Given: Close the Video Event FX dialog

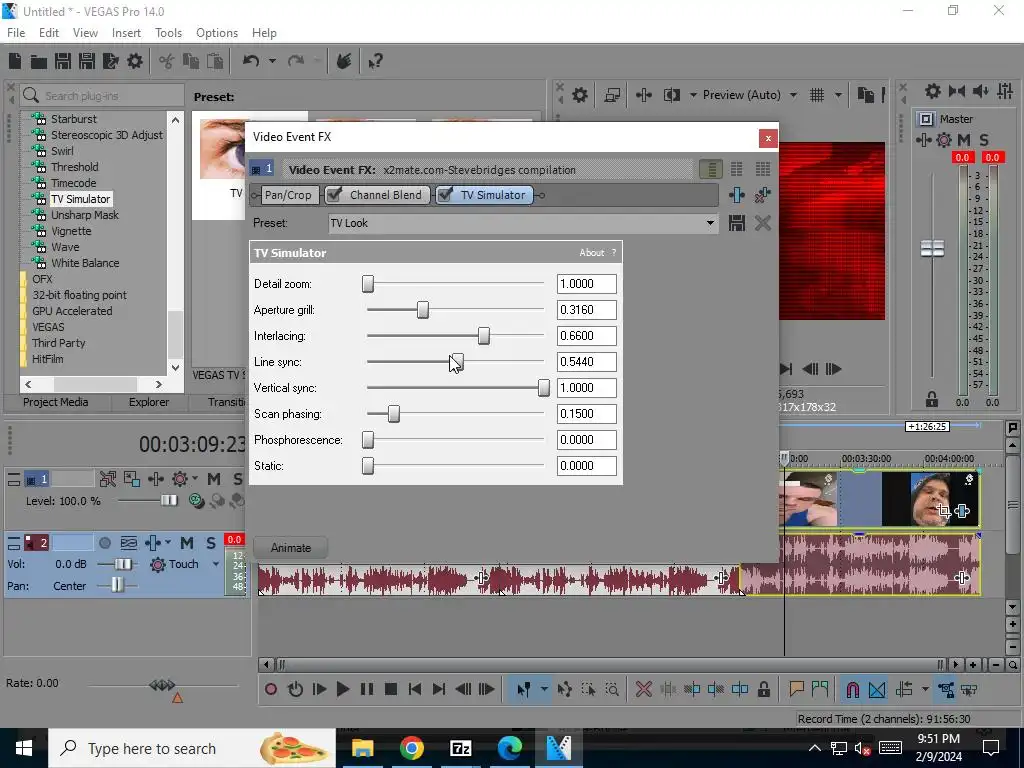Looking at the screenshot, I should tap(768, 138).
